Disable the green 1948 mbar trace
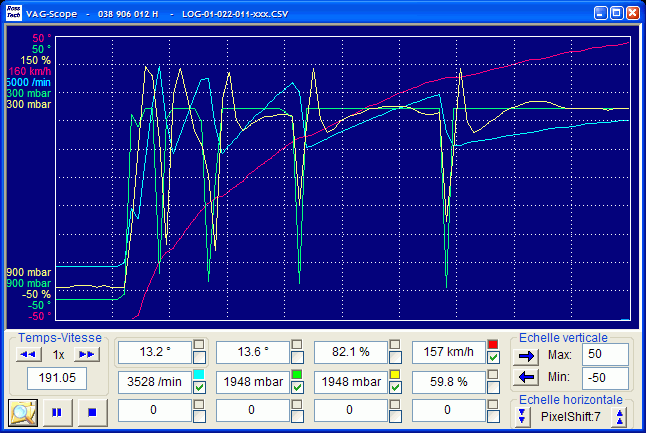Viewport: 646px width, 433px height. (297, 388)
